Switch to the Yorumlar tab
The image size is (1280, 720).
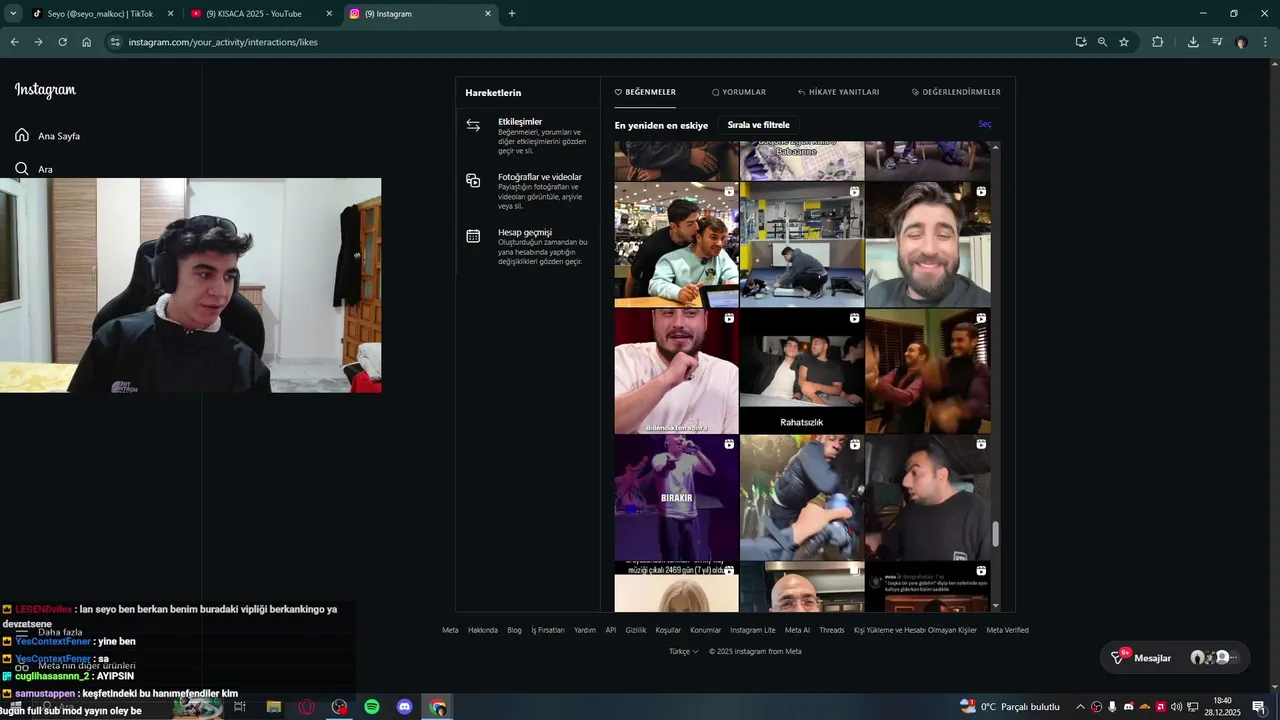click(x=739, y=92)
